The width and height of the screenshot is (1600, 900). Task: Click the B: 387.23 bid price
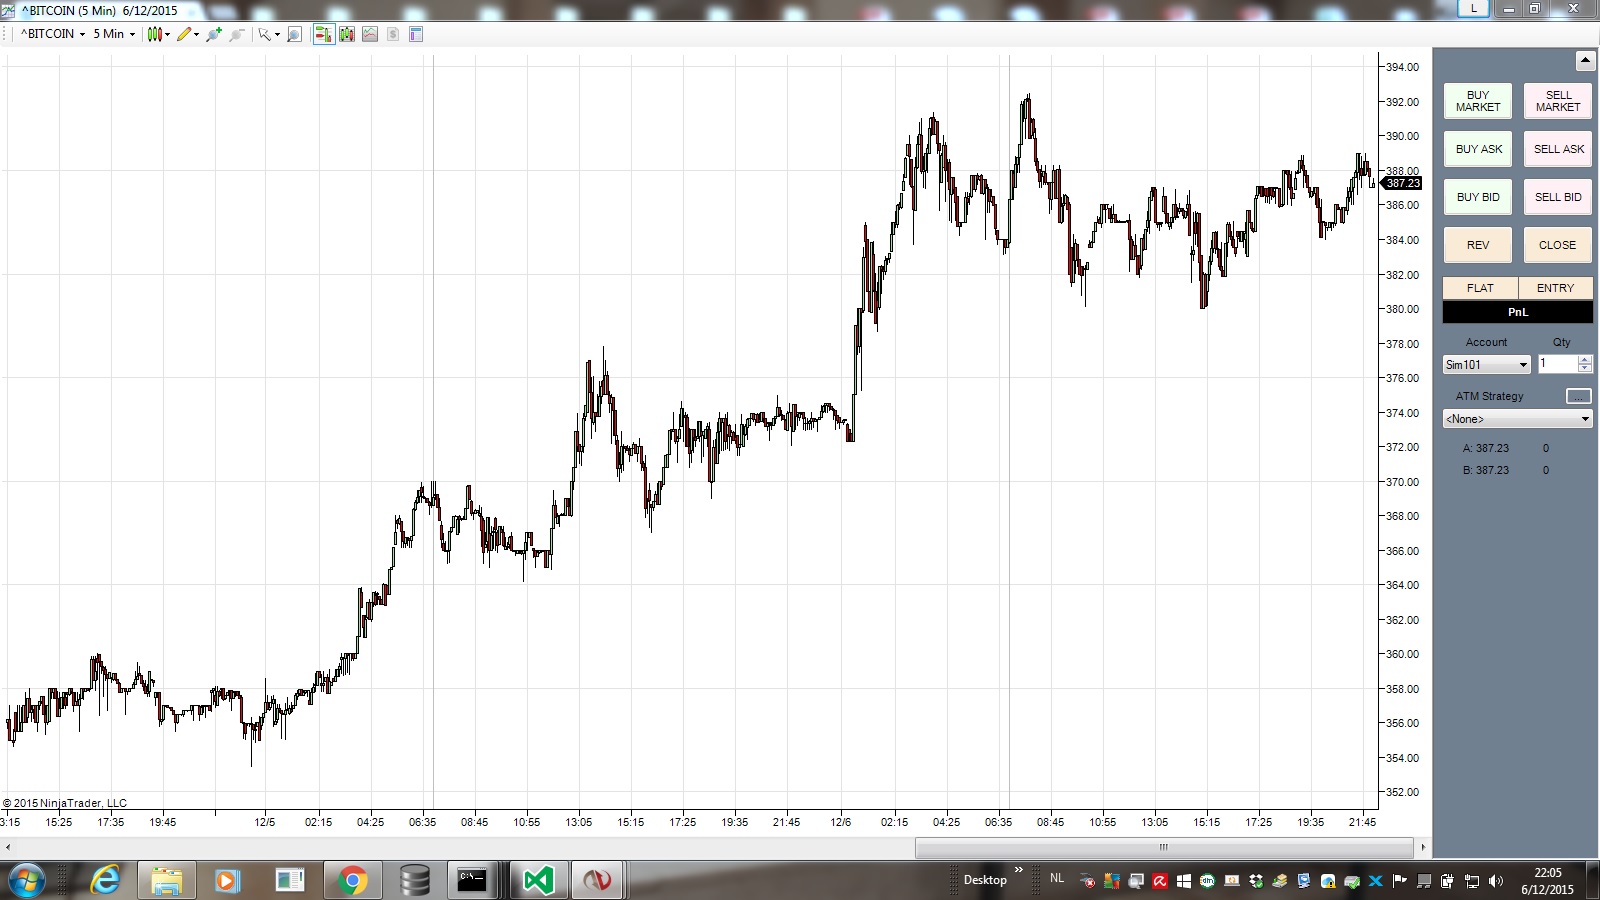coord(1486,470)
